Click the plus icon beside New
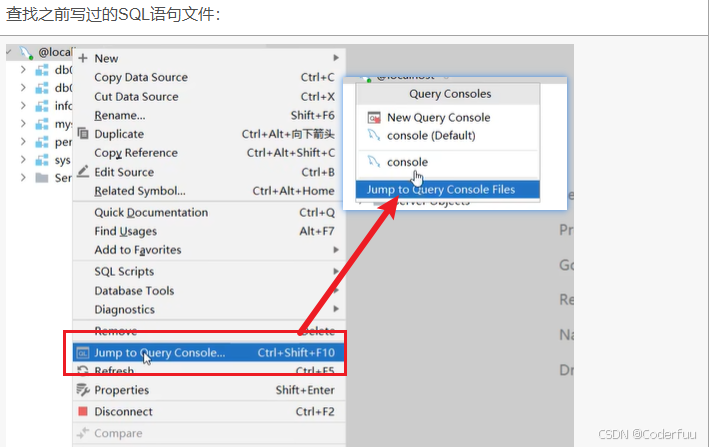Screen dimensions: 710x447 pyautogui.click(x=83, y=58)
